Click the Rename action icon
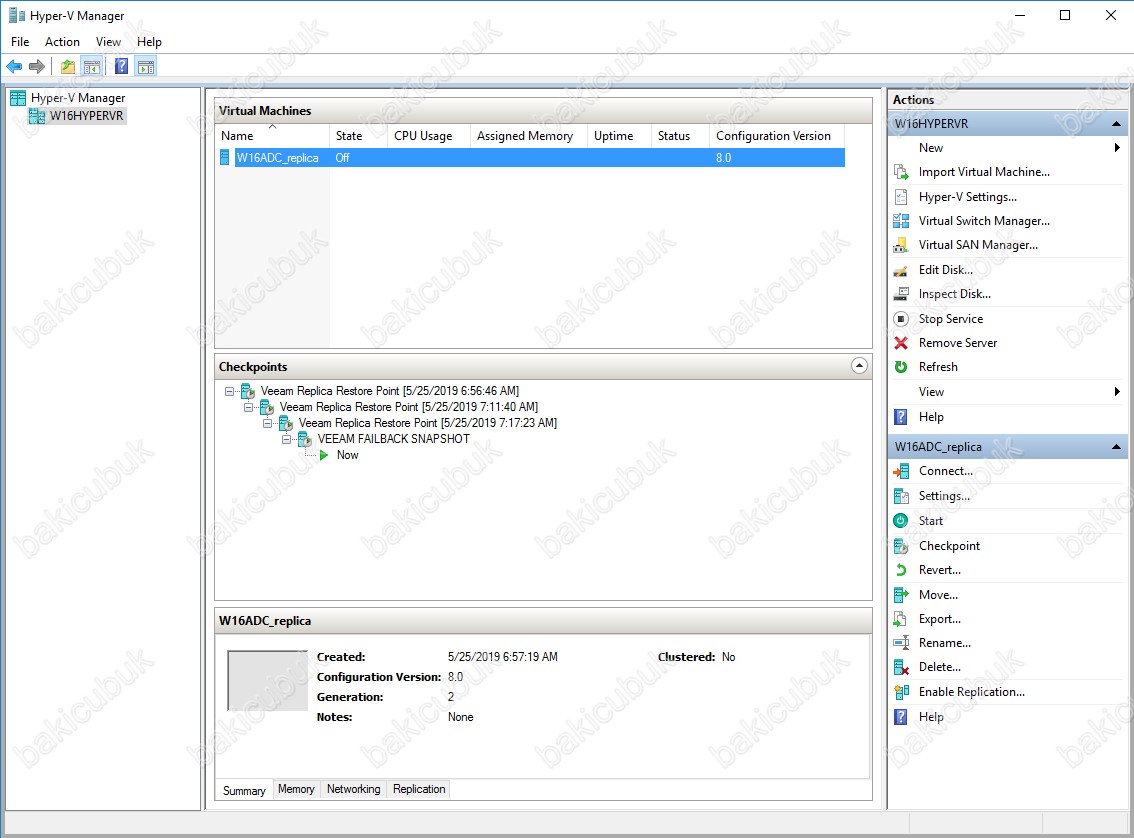The height and width of the screenshot is (838, 1134). (x=901, y=643)
